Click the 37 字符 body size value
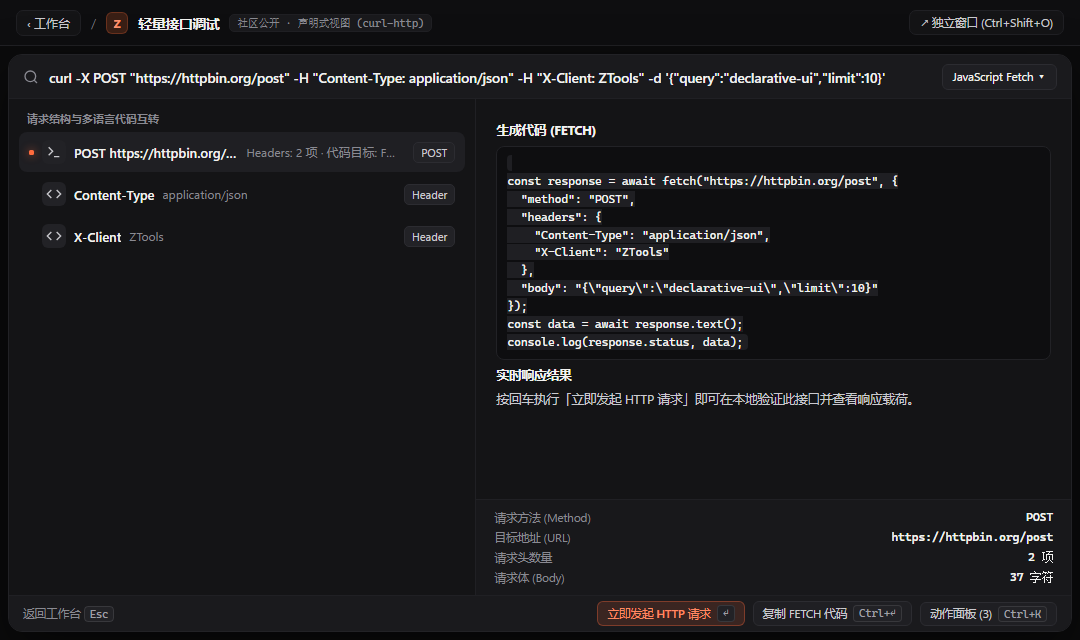 1031,577
